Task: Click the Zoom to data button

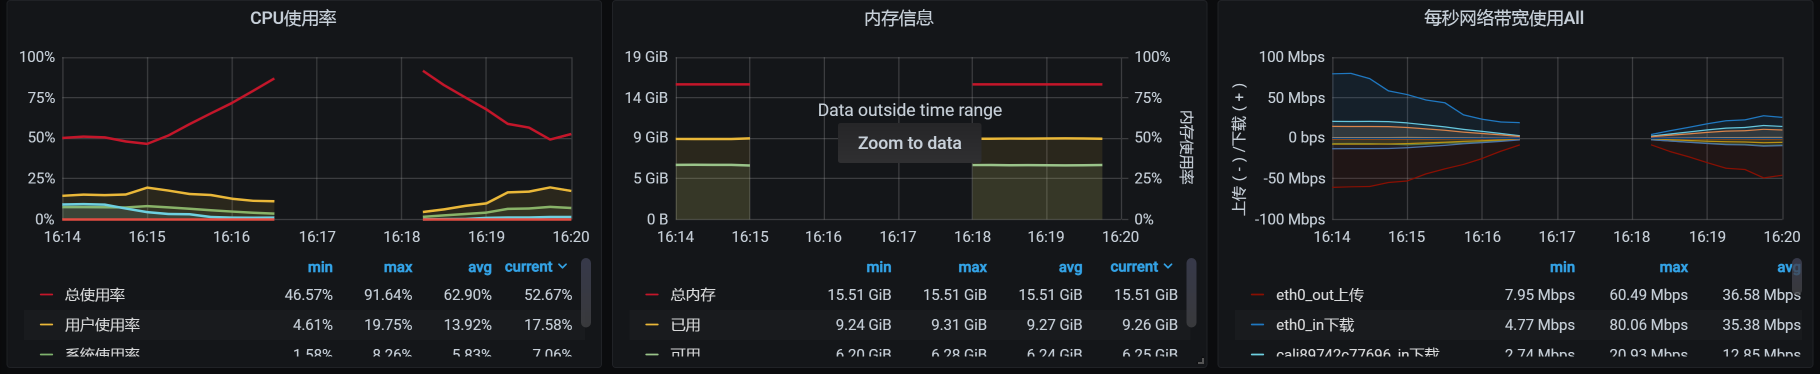Action: point(909,143)
